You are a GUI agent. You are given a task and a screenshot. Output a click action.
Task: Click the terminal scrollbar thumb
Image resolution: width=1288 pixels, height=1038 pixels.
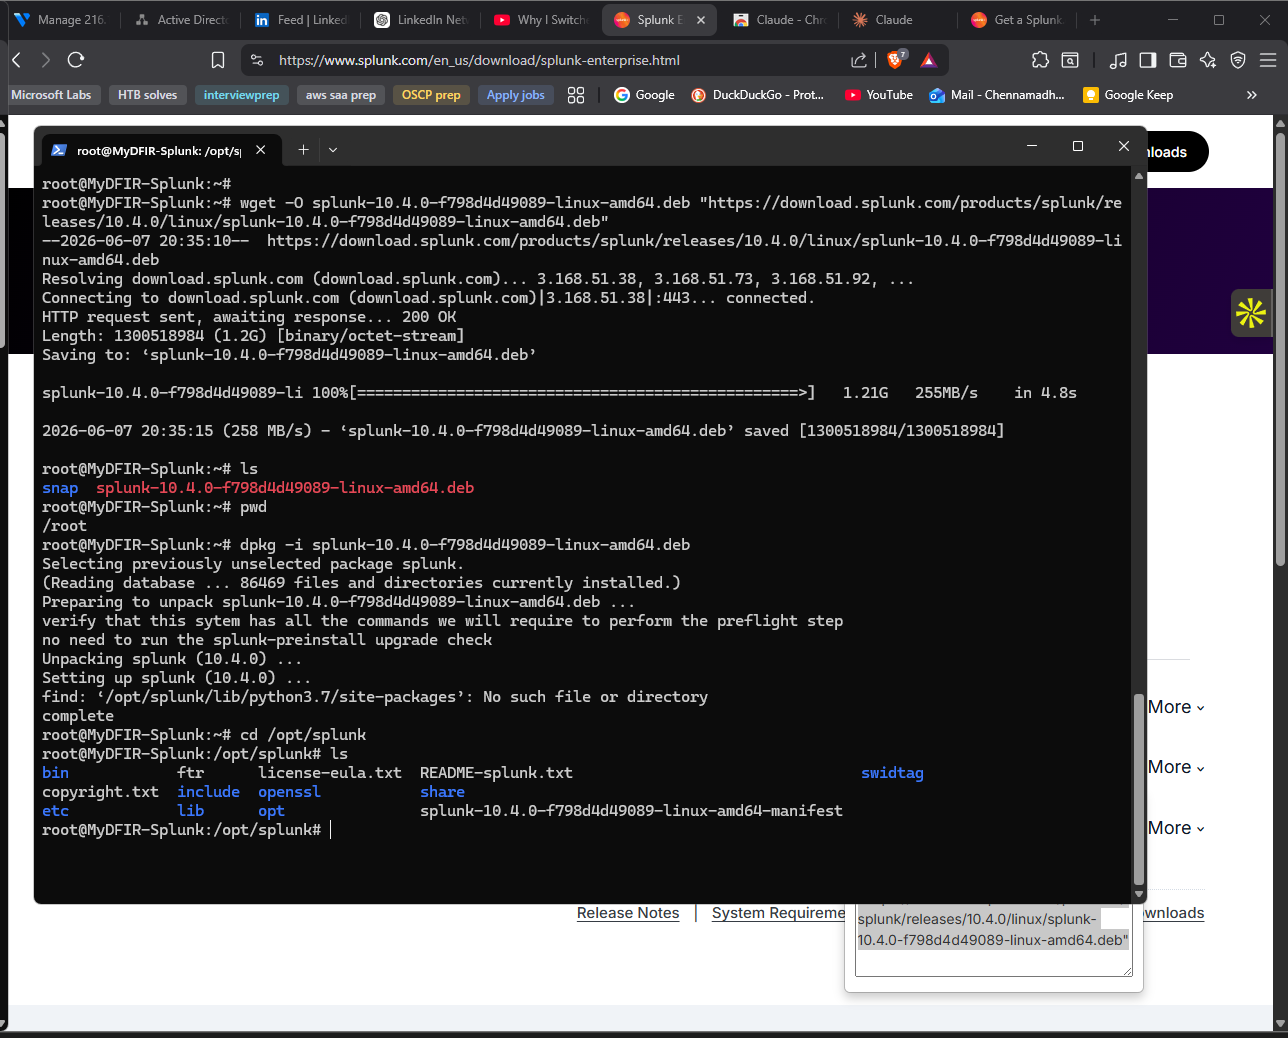pyautogui.click(x=1138, y=790)
